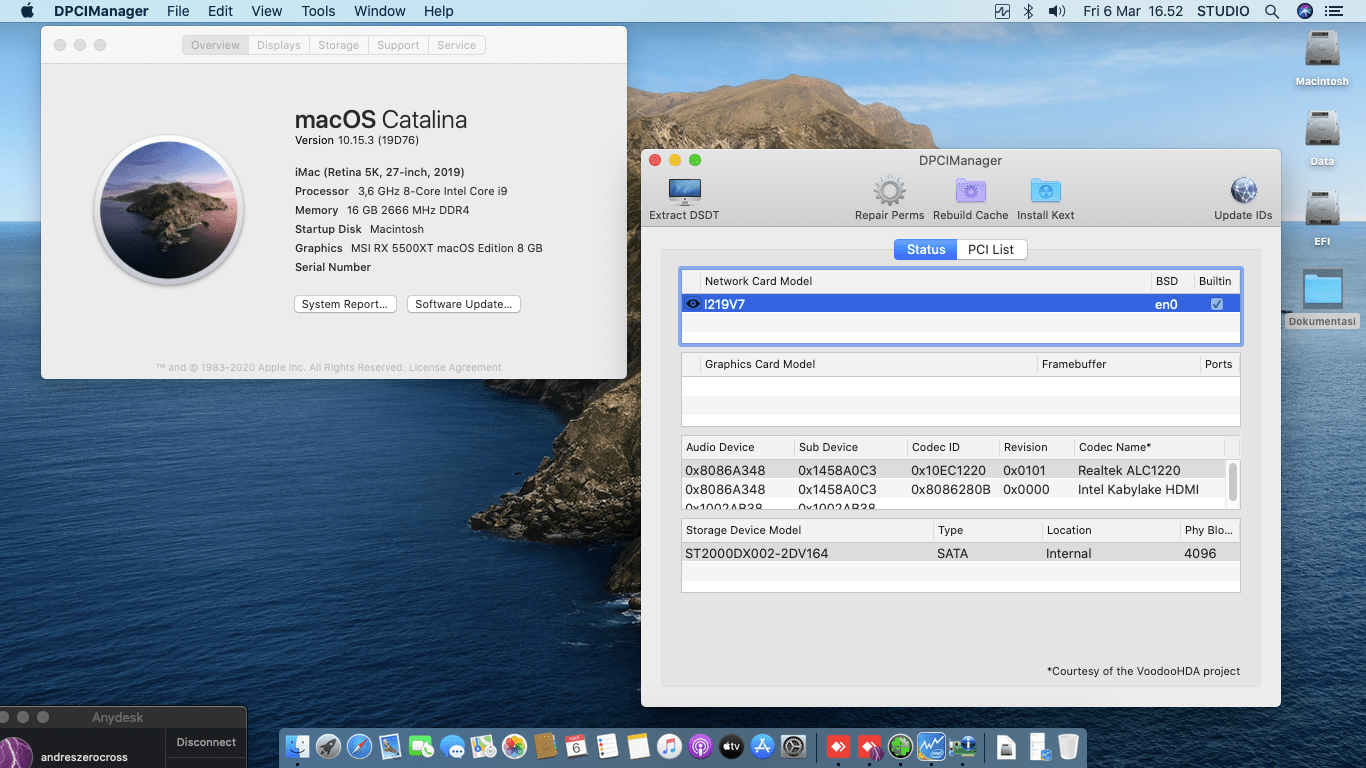Click the audio device list scrollbar

[1233, 482]
